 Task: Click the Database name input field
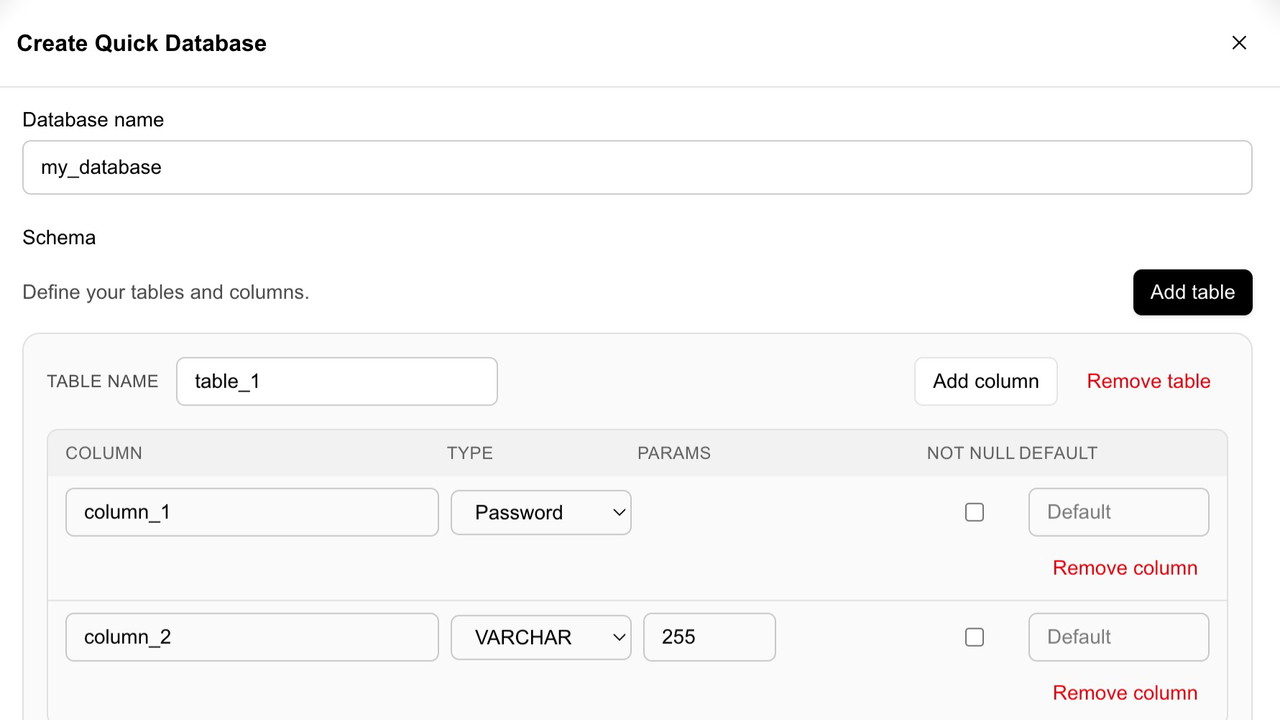(637, 167)
